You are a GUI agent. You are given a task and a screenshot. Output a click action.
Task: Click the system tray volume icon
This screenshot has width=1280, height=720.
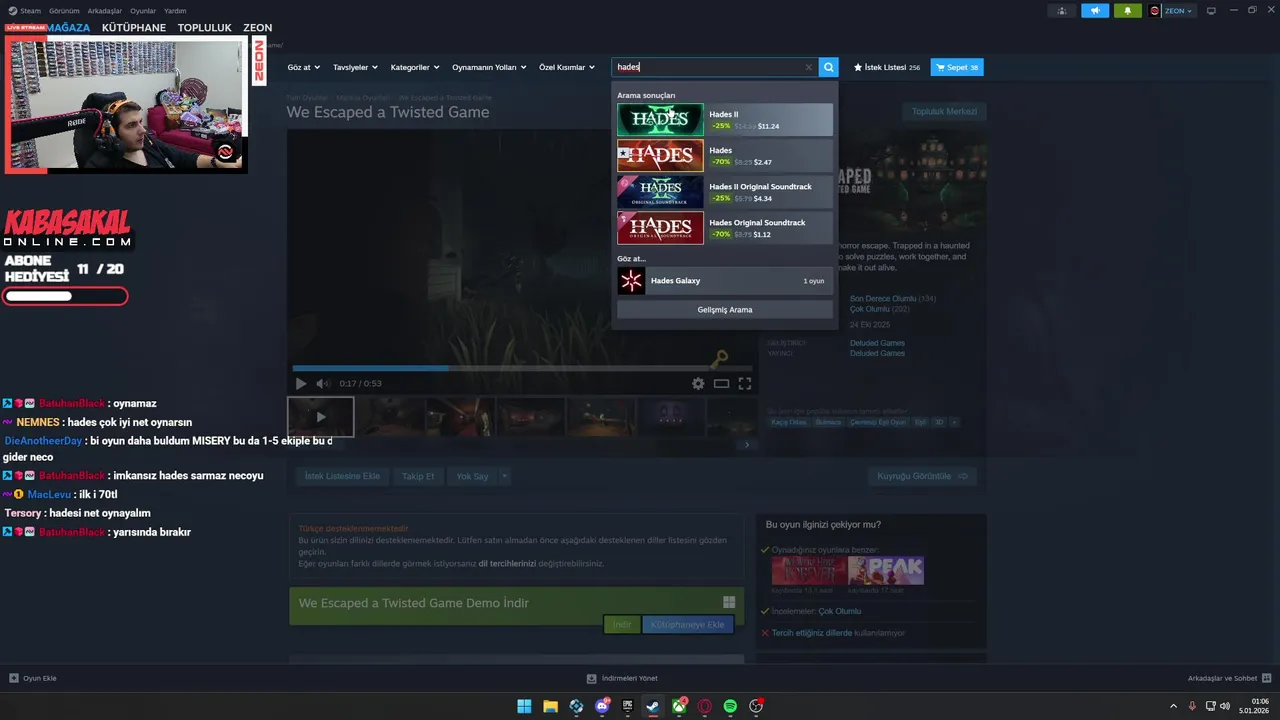click(1225, 706)
